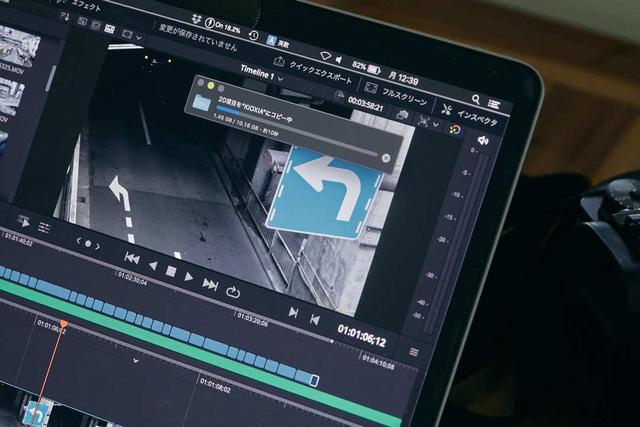Click the upper media pool clip thumbnail
Image resolution: width=640 pixels, height=427 pixels.
tap(19, 47)
